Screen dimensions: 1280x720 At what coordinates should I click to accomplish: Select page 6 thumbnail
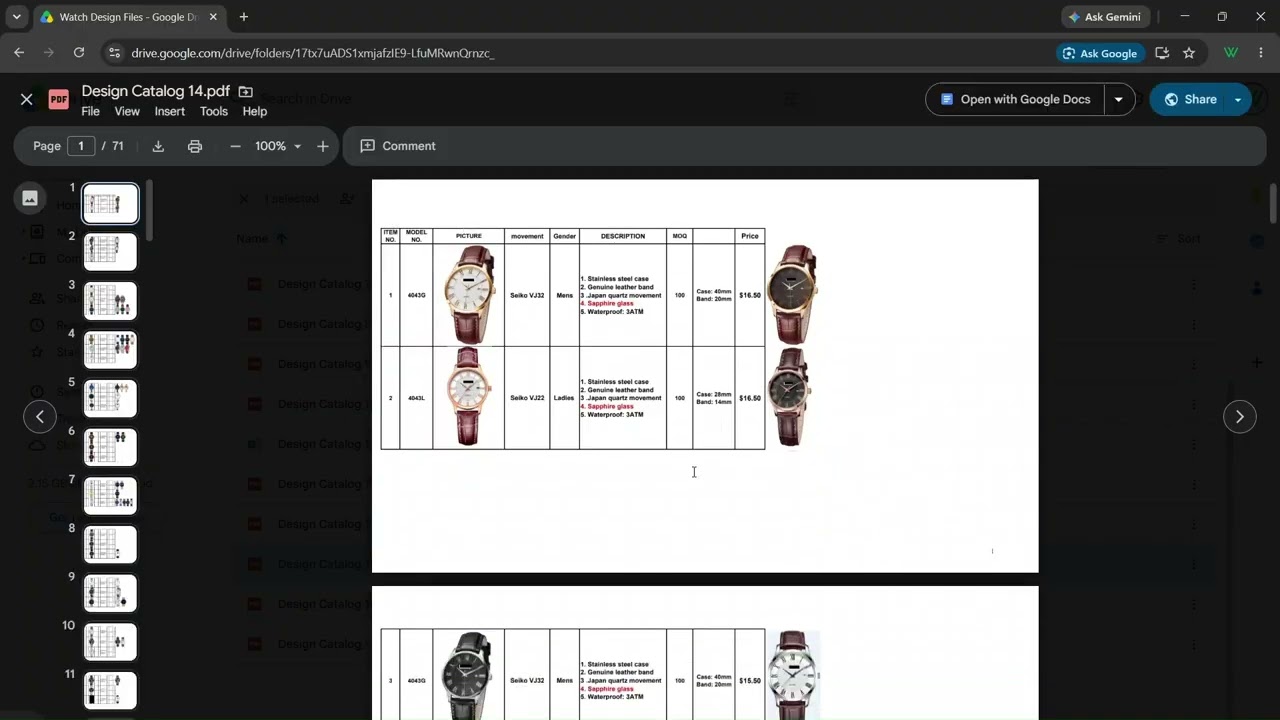click(x=110, y=448)
